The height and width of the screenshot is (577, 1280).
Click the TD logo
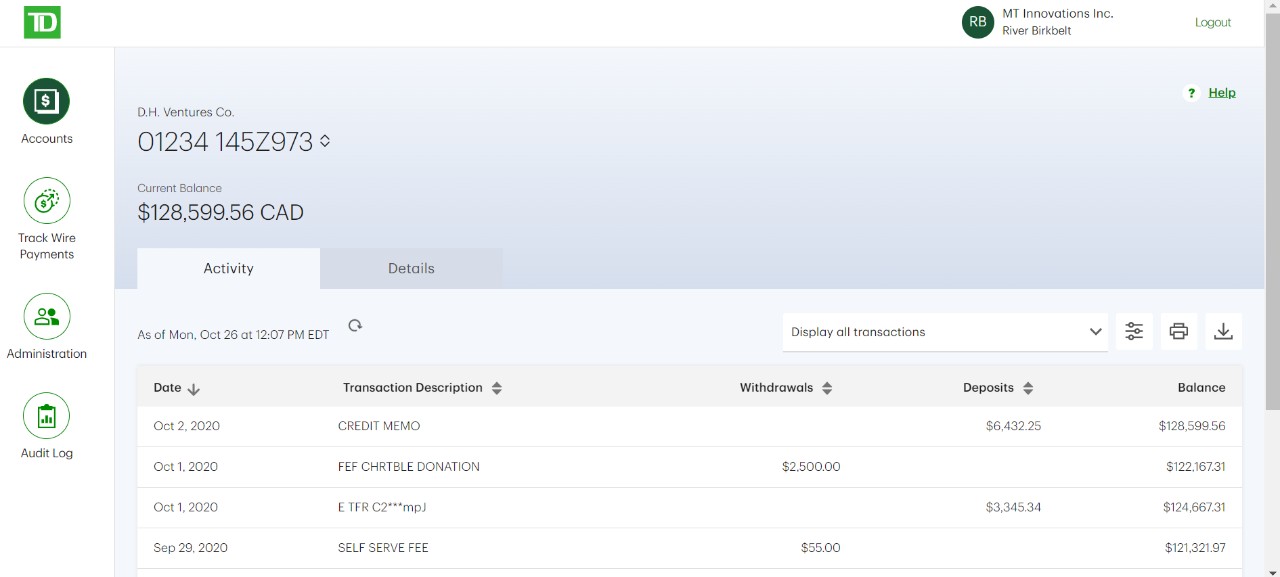click(42, 22)
